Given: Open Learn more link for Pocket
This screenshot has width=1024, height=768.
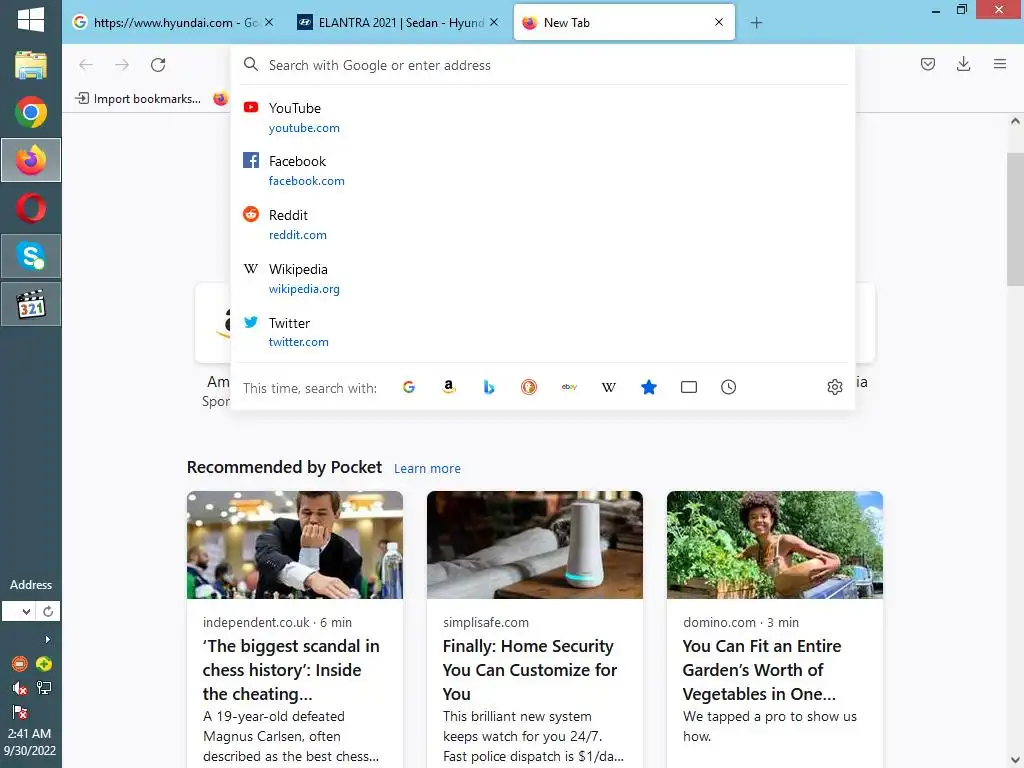Looking at the screenshot, I should tap(427, 468).
